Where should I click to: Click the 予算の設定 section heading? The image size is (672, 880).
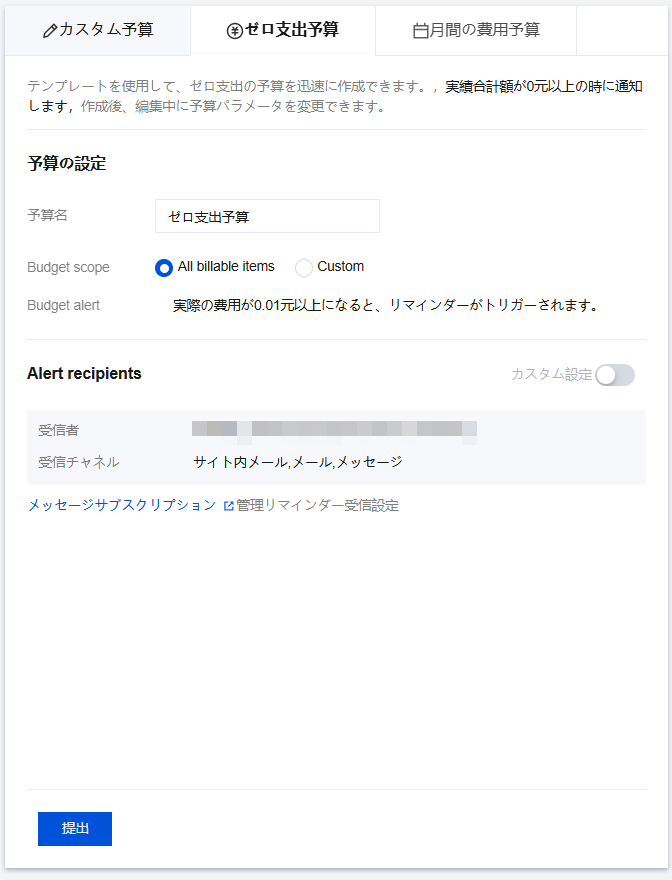click(x=67, y=163)
